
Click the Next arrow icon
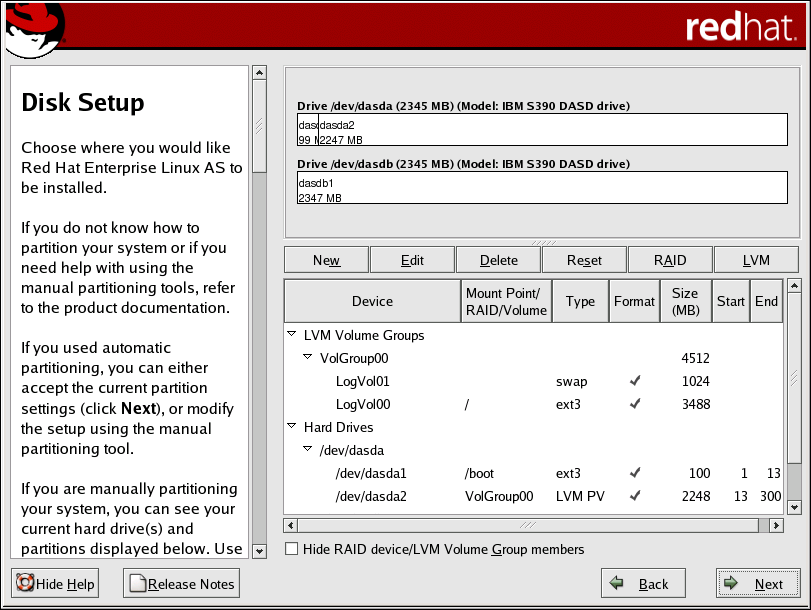pyautogui.click(x=732, y=584)
